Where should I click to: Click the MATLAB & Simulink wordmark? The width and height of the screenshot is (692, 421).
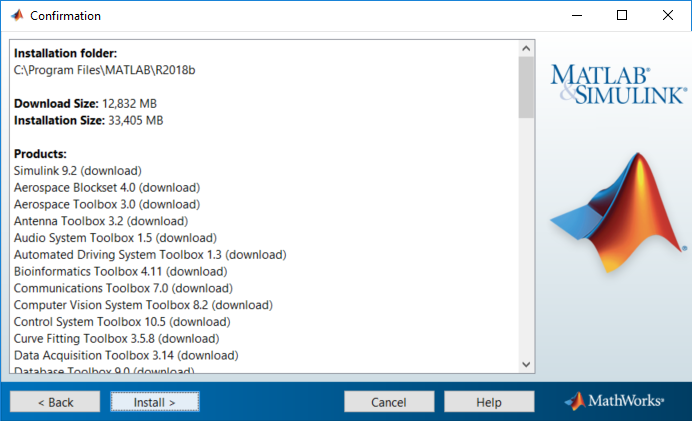click(619, 84)
